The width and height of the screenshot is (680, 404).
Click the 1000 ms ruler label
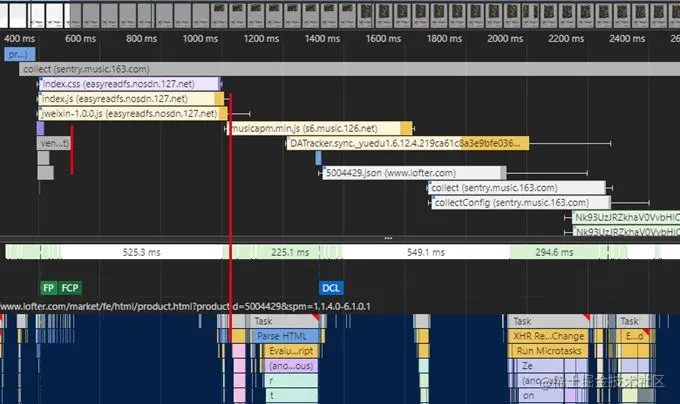[x=200, y=39]
